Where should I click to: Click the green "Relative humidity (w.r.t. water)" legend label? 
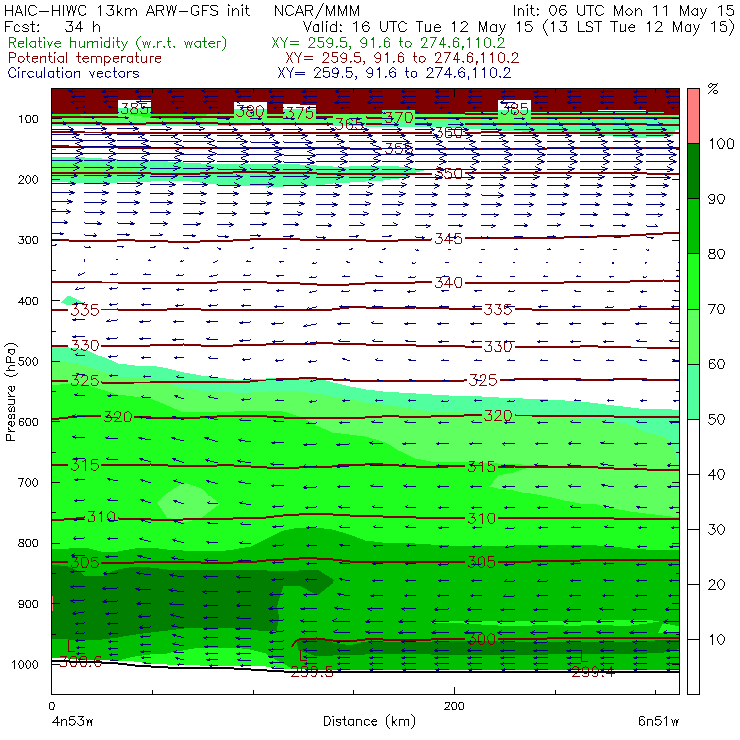pos(118,43)
